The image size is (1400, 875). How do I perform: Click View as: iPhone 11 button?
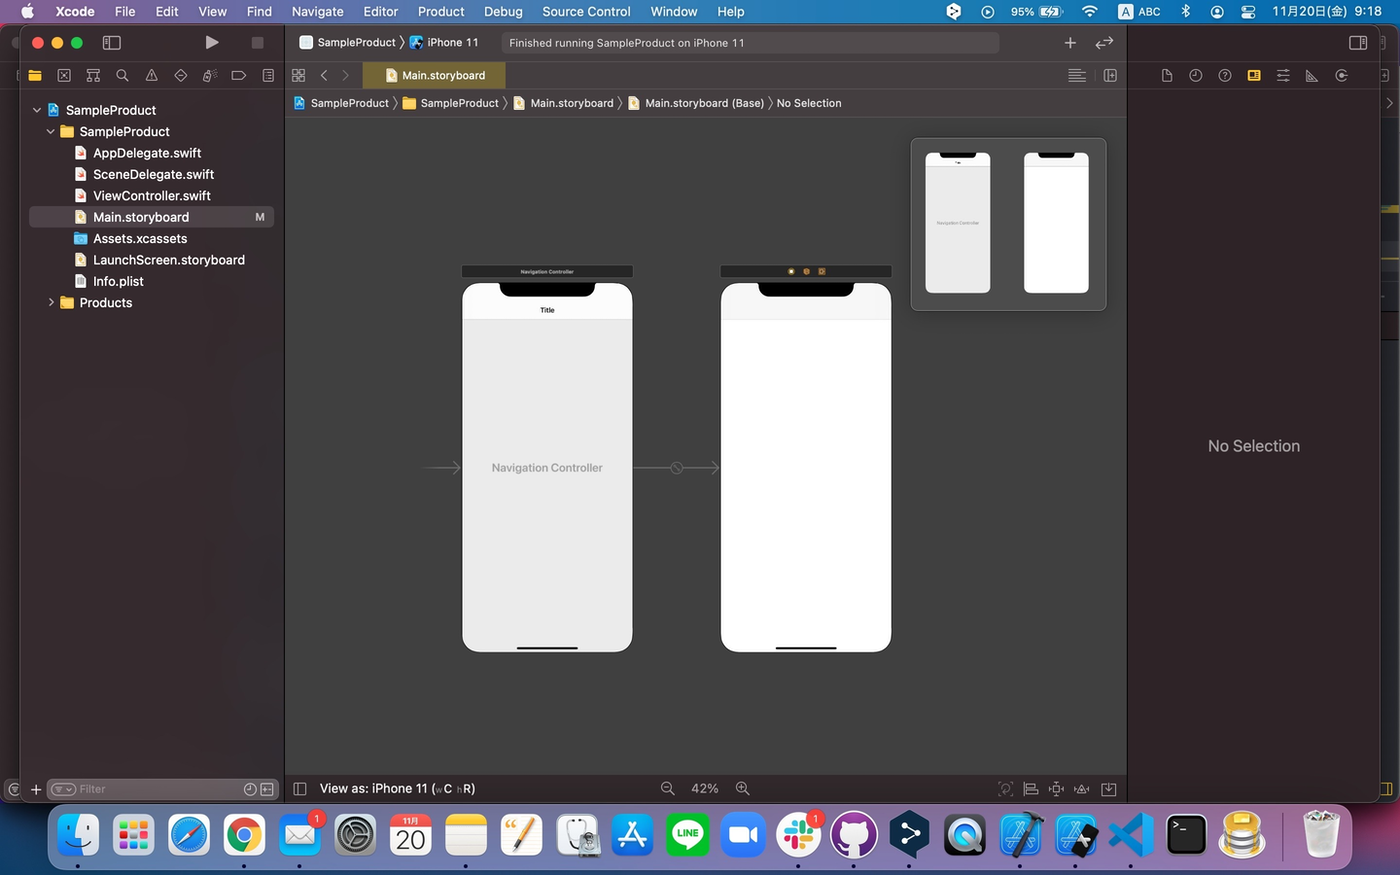coord(397,788)
